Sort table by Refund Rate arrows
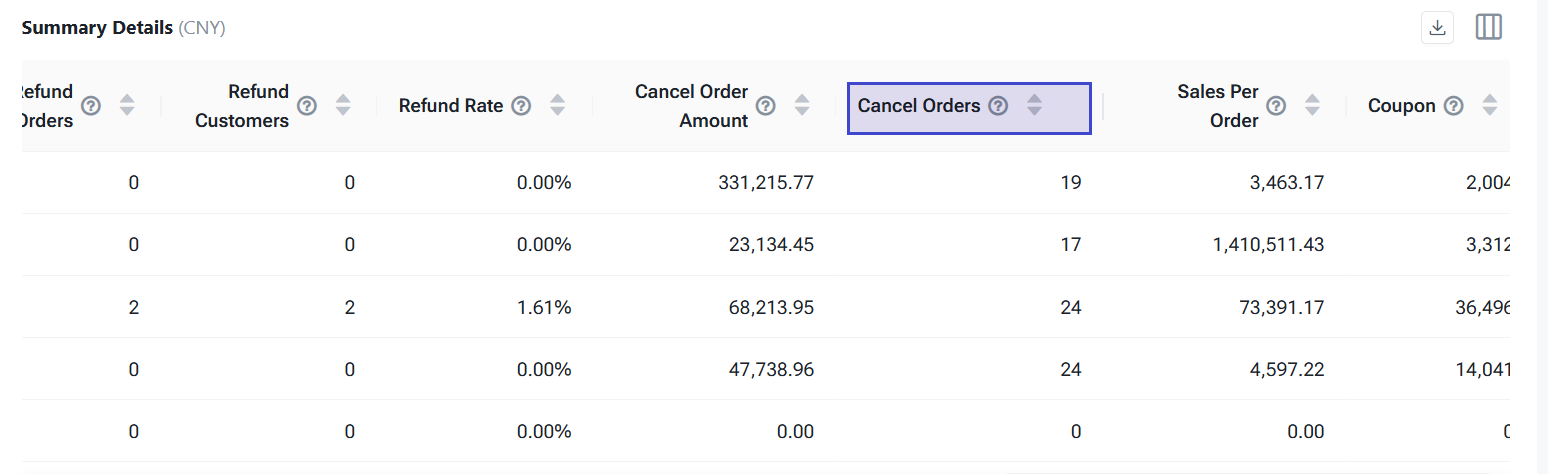 (x=558, y=106)
